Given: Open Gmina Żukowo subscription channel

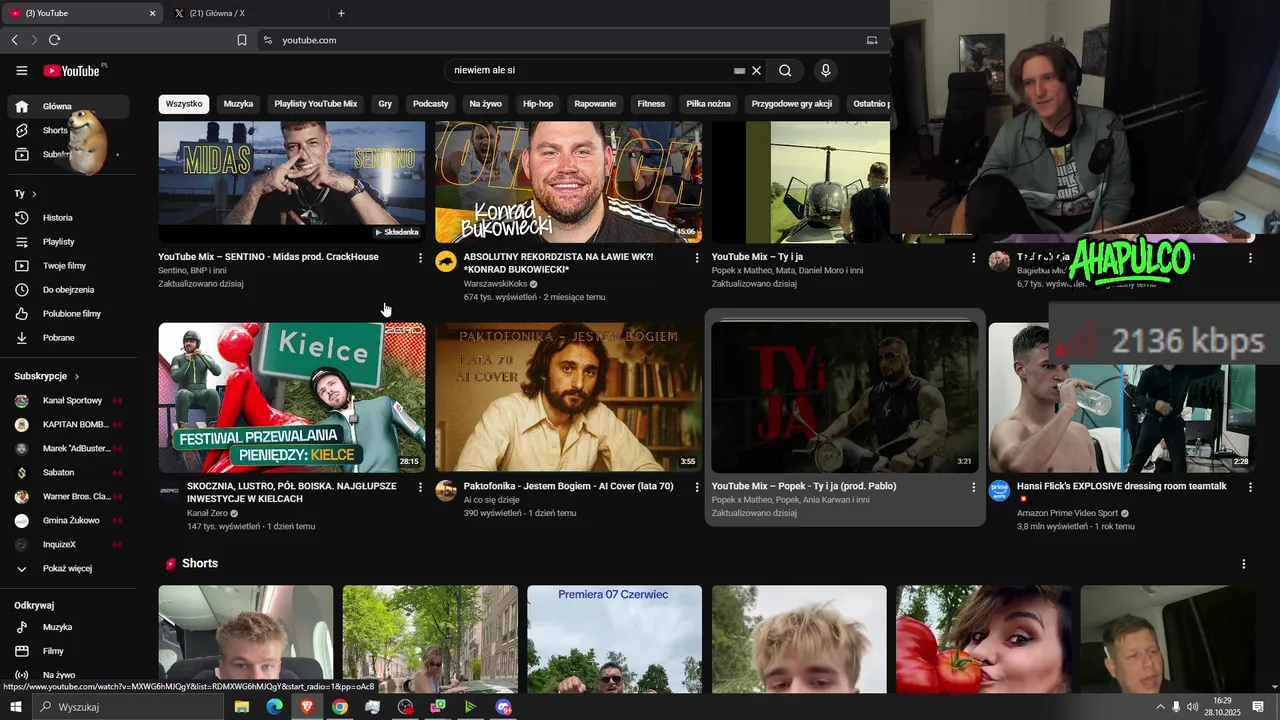Looking at the screenshot, I should tap(69, 520).
